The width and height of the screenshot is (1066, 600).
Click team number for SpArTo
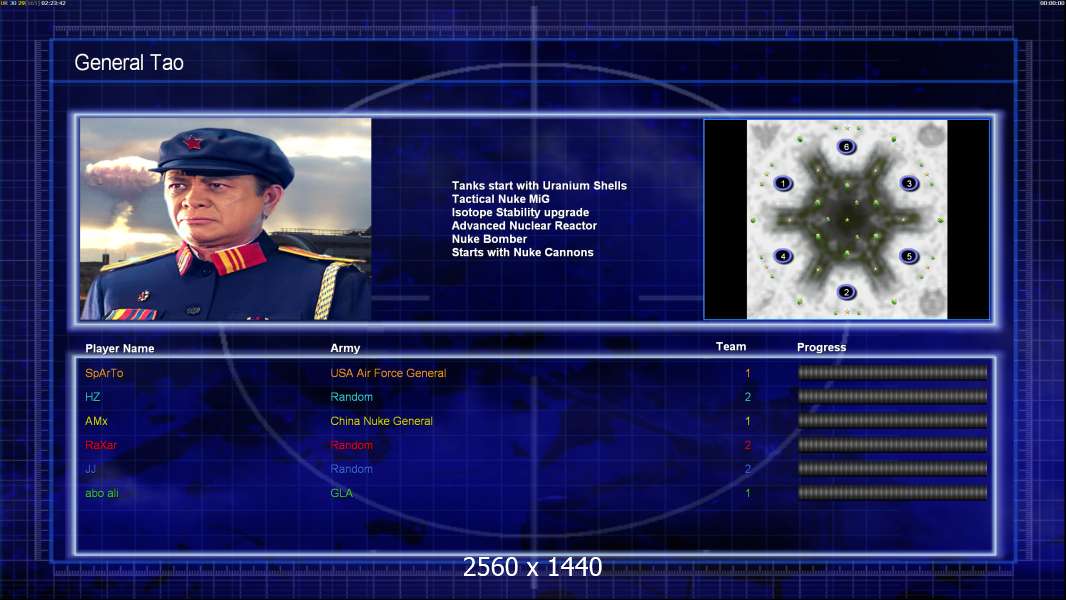748,373
